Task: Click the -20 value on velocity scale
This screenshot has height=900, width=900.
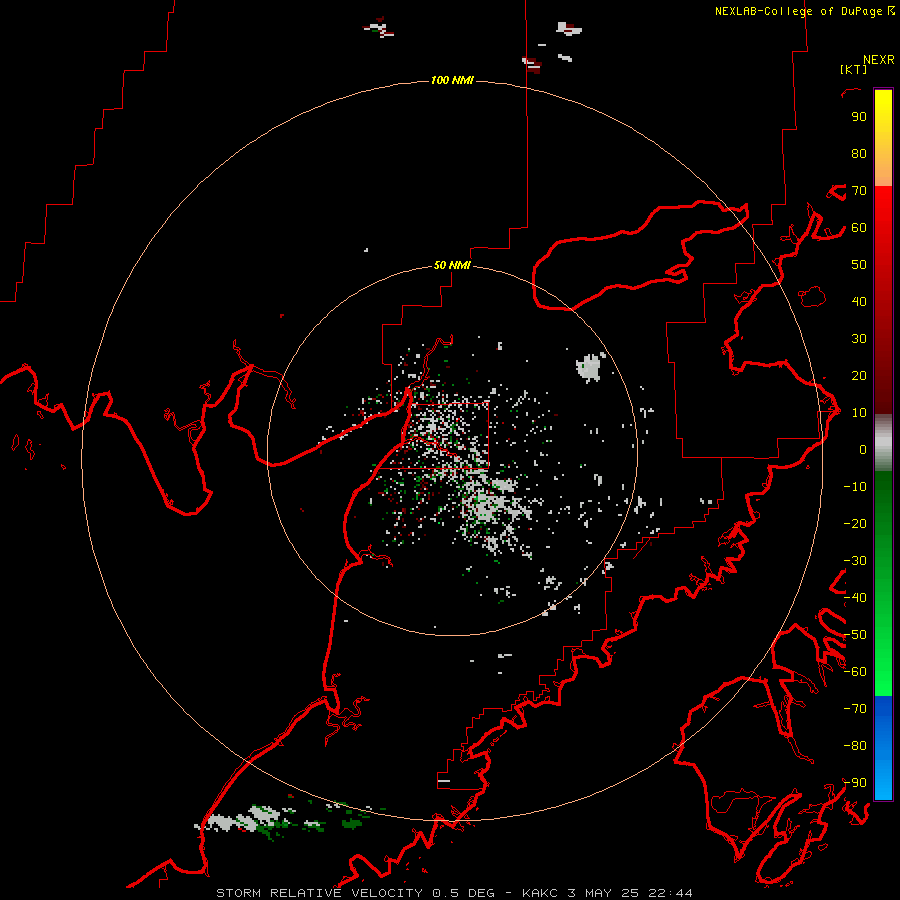Action: coord(855,524)
